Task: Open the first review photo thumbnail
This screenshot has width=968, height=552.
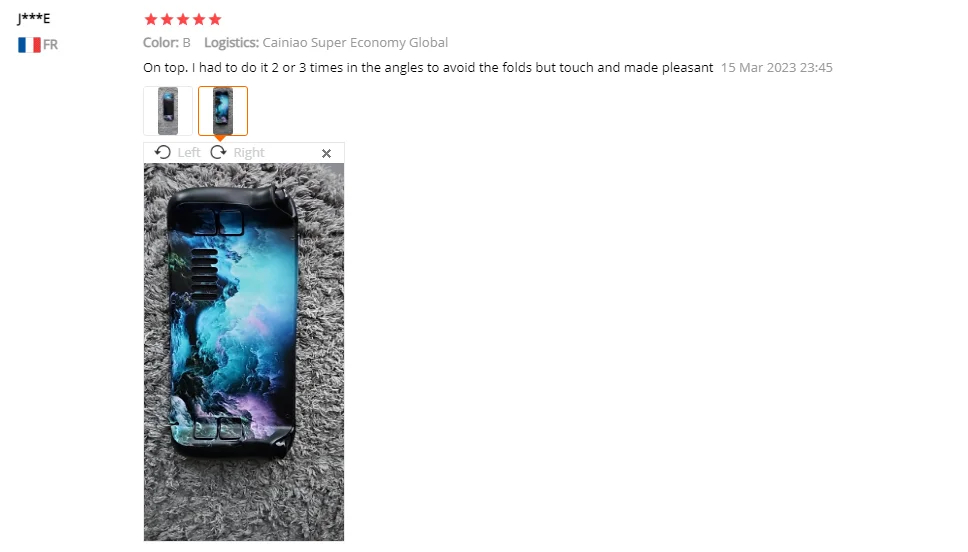Action: (168, 111)
